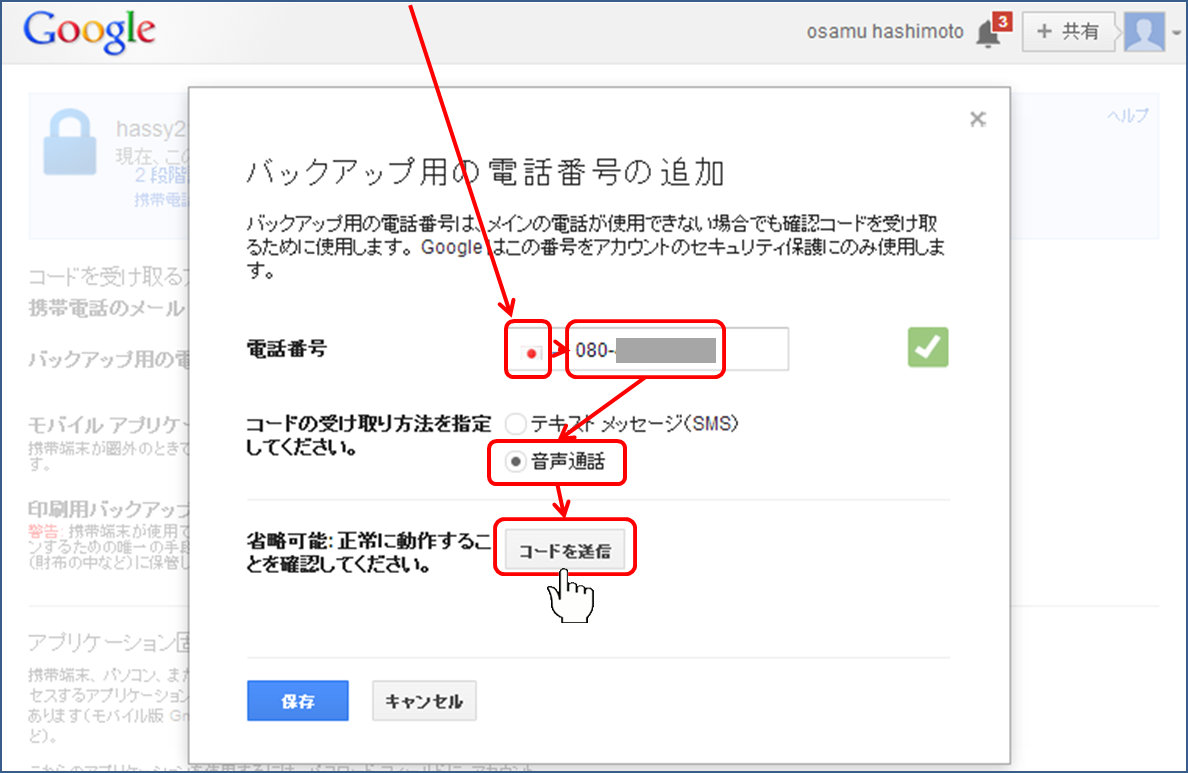Open the ヘルプ link
The width and height of the screenshot is (1188, 773).
click(1127, 116)
